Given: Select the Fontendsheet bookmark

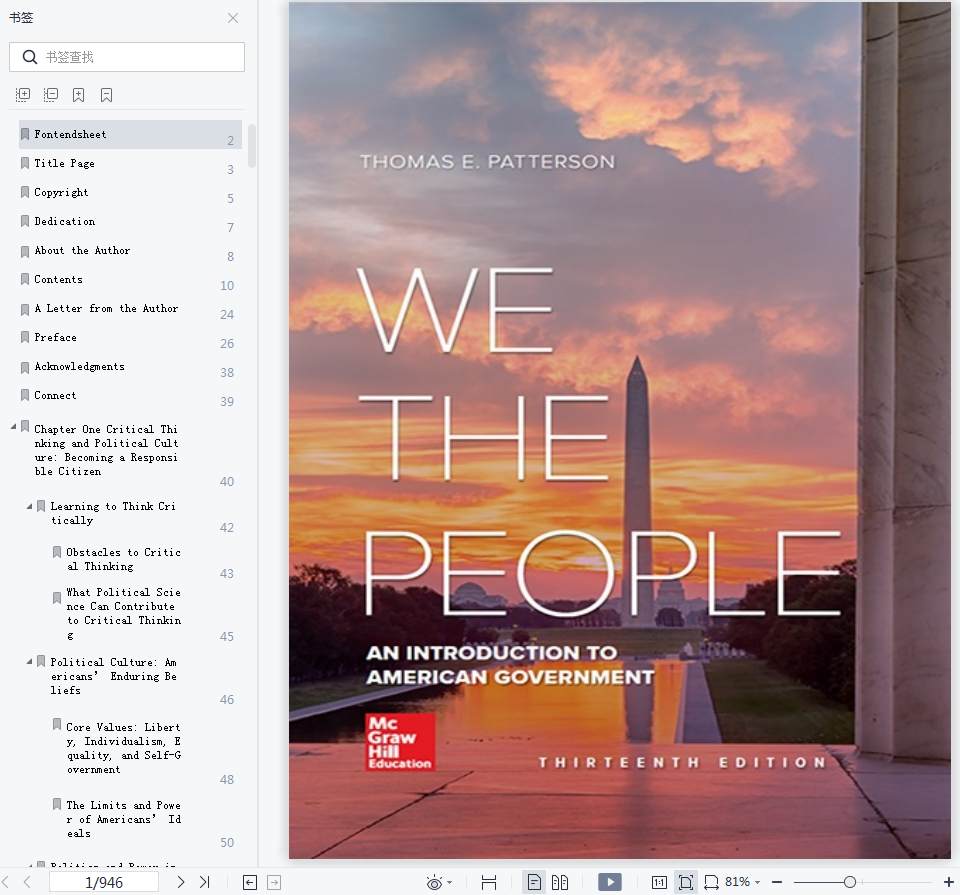Looking at the screenshot, I should pyautogui.click(x=130, y=135).
